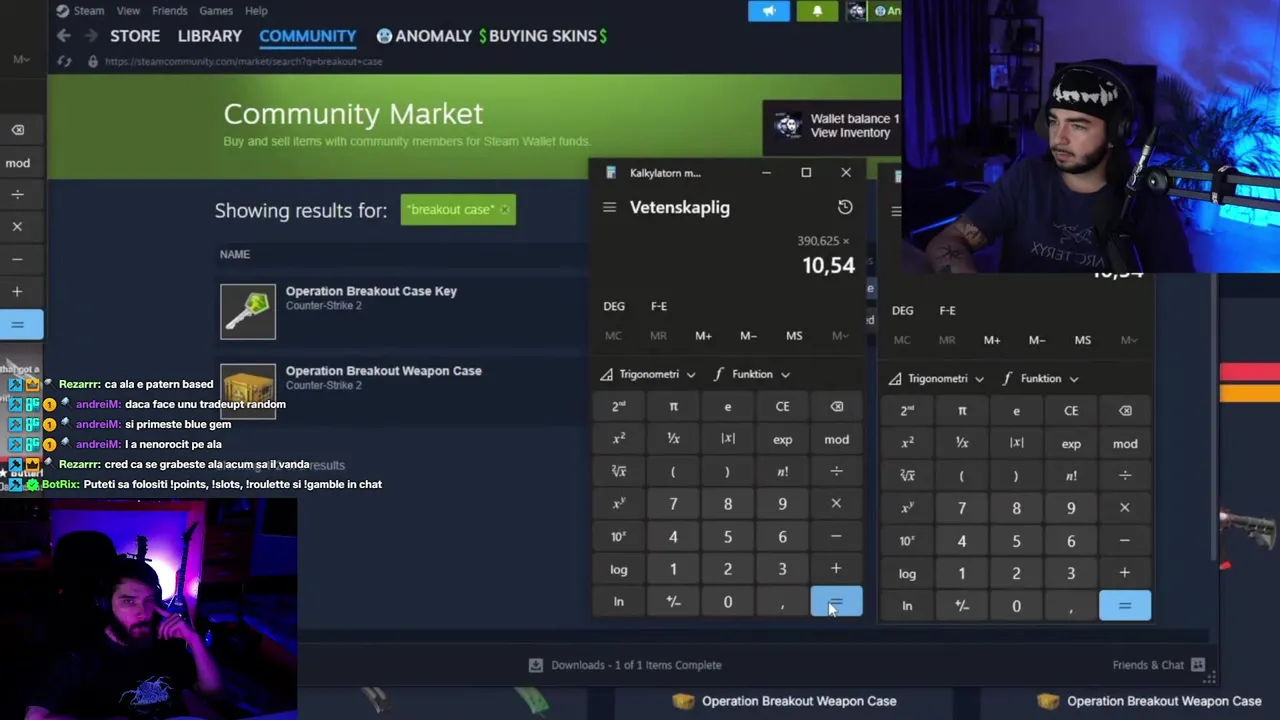
Task: Open navigation menu in front calculator
Action: pos(609,207)
